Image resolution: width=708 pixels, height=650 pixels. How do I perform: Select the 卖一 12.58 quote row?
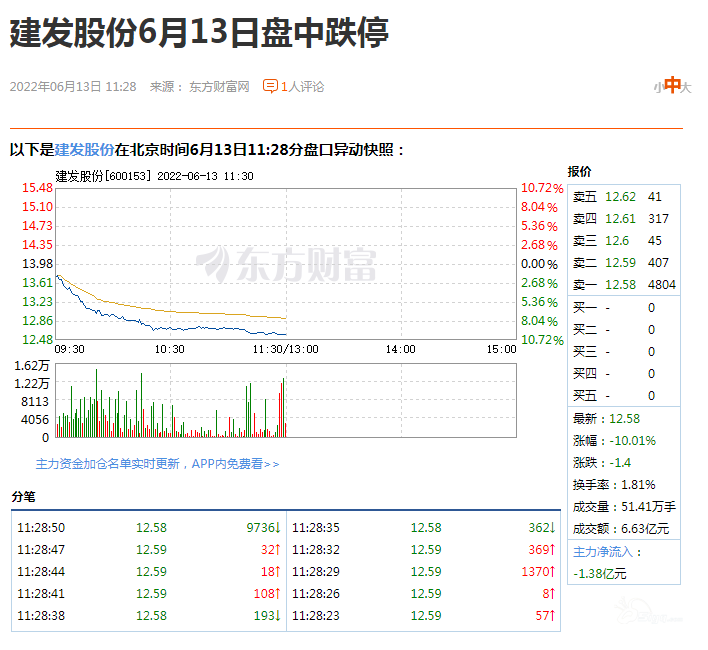pos(624,285)
